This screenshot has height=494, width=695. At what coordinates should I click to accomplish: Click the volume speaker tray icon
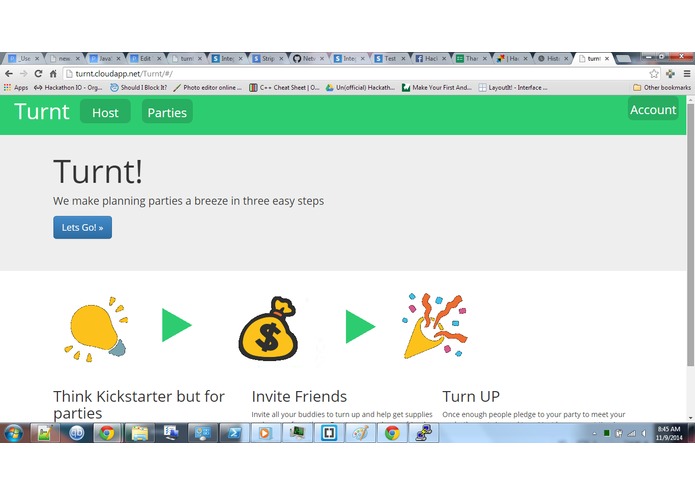pos(644,433)
